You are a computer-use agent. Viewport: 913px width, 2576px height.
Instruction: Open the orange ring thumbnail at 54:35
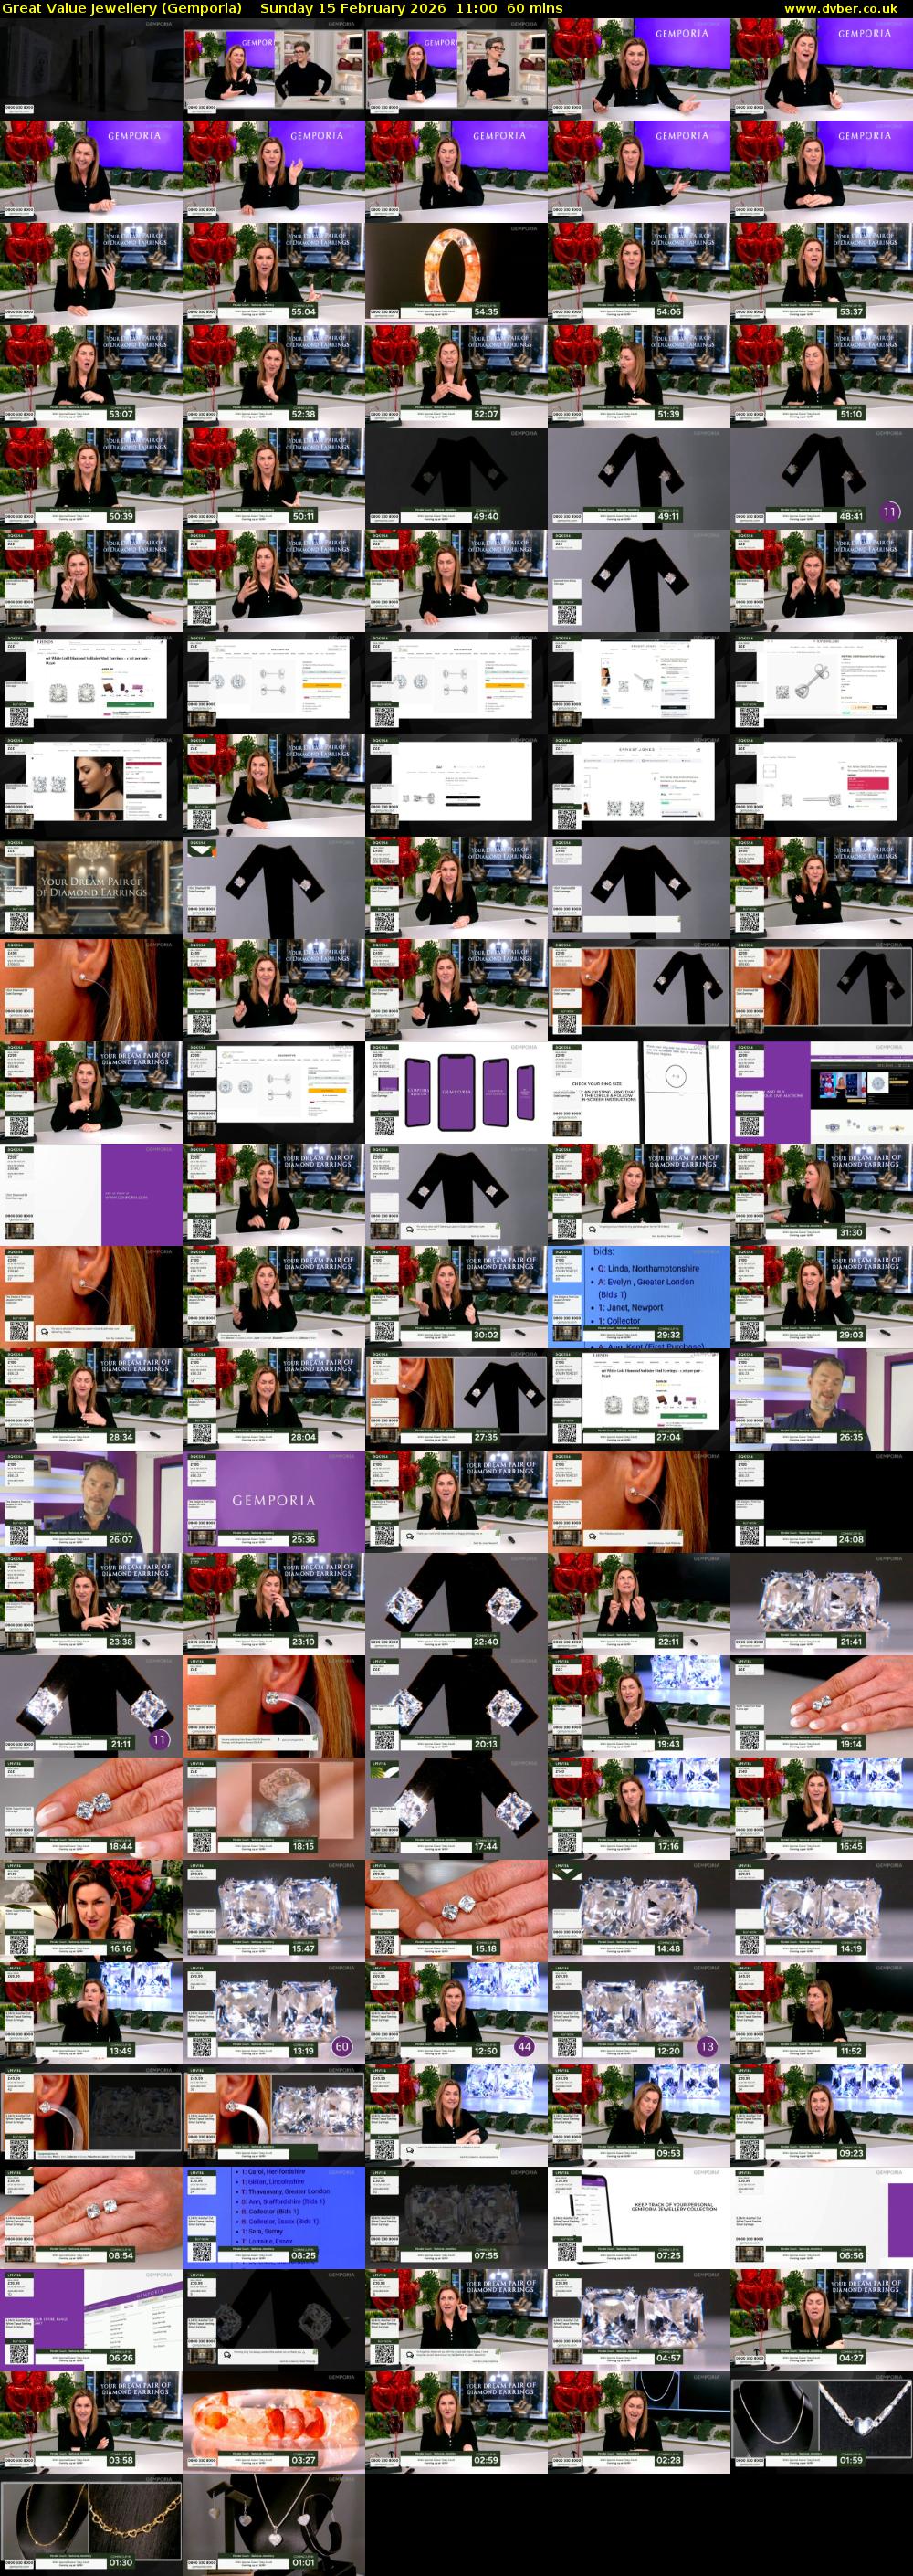click(x=456, y=270)
